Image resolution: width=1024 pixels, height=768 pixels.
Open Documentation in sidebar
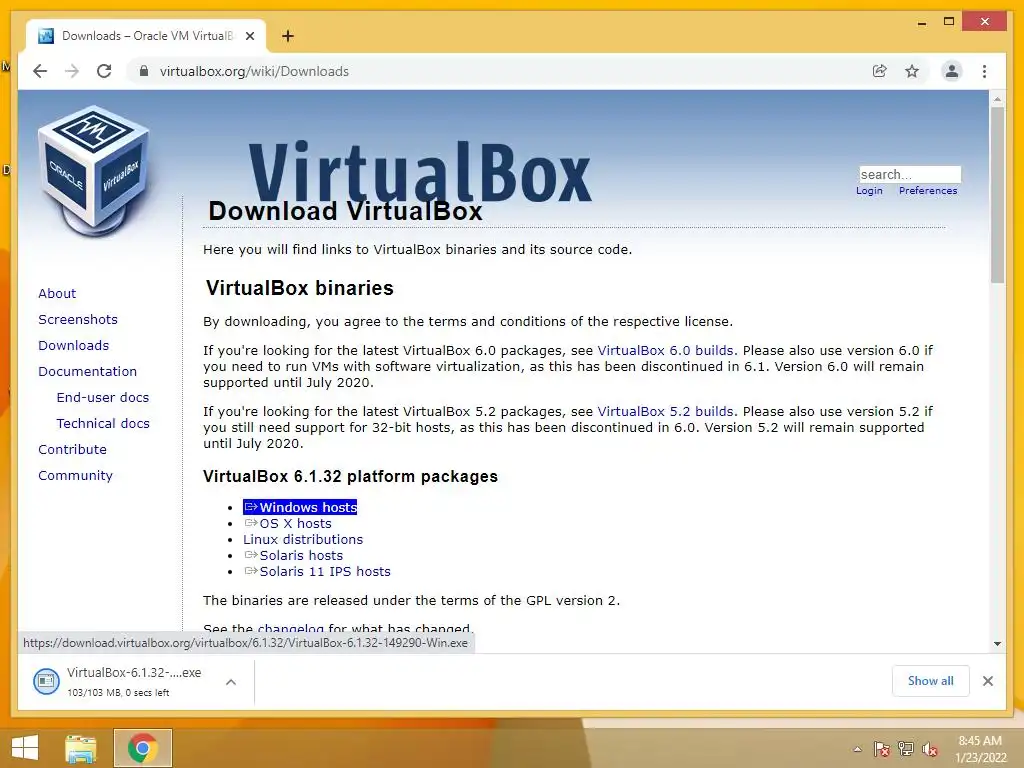(88, 372)
